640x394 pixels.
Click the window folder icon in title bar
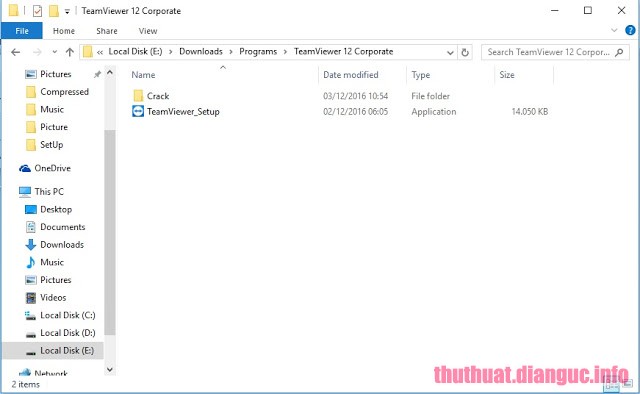(x=13, y=10)
